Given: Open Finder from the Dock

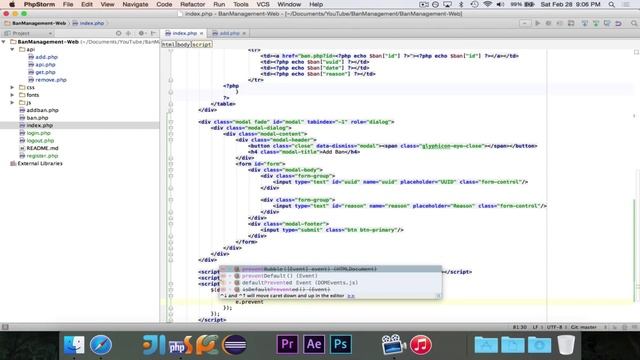Looking at the screenshot, I should (x=74, y=345).
